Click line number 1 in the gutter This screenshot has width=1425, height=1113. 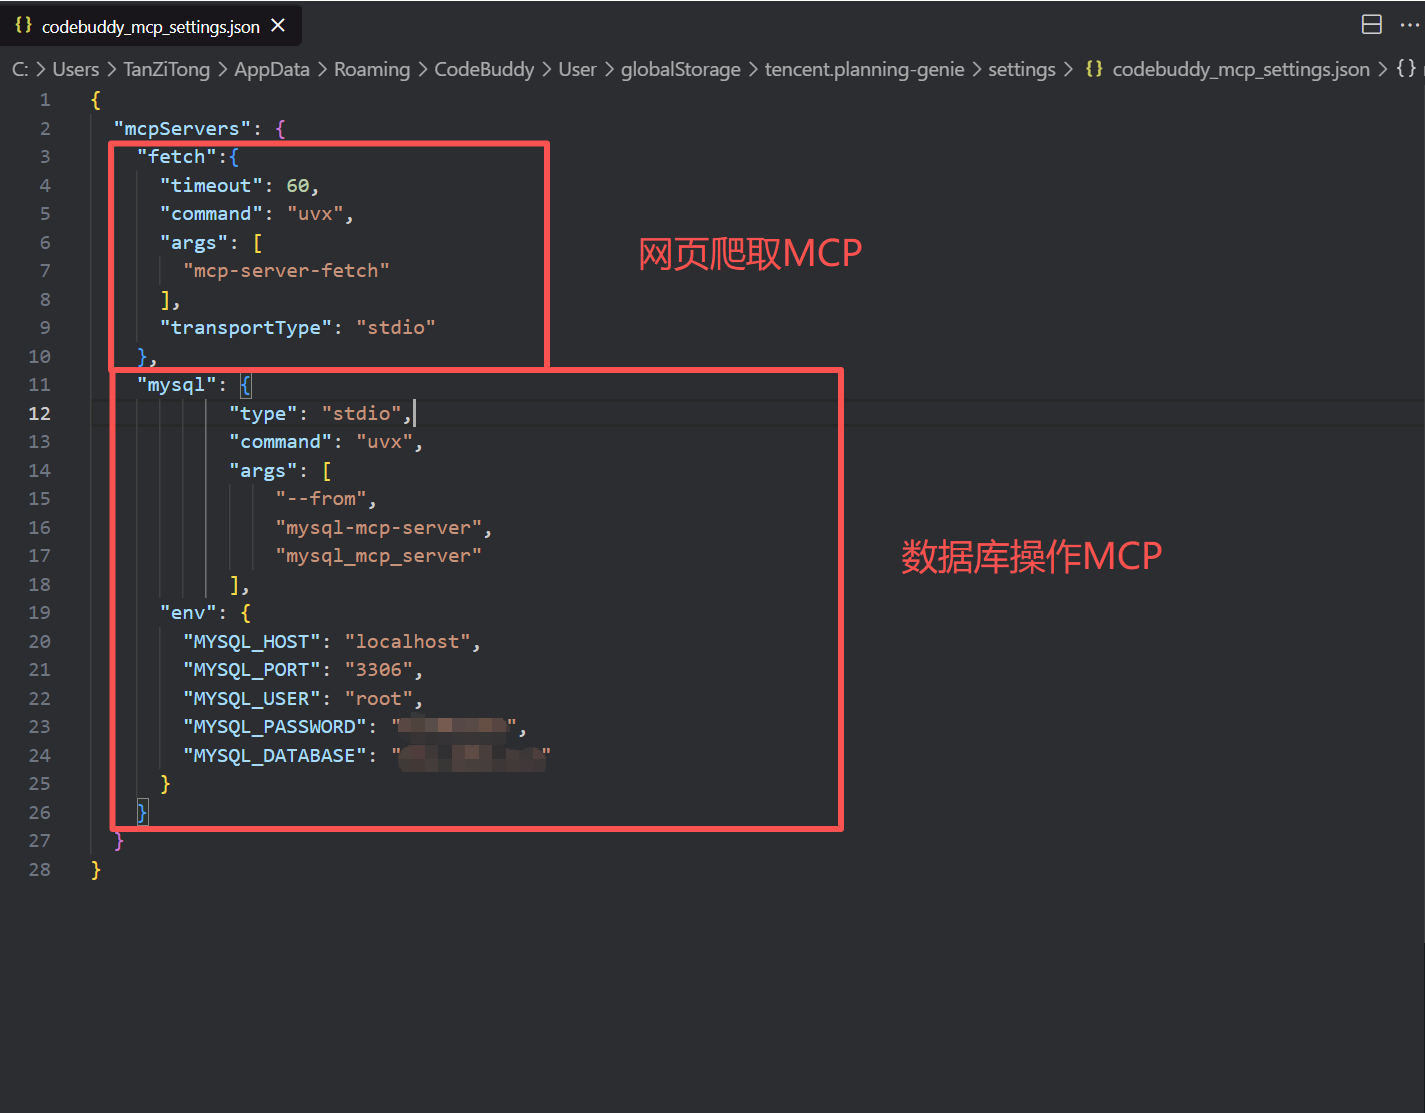tap(45, 100)
